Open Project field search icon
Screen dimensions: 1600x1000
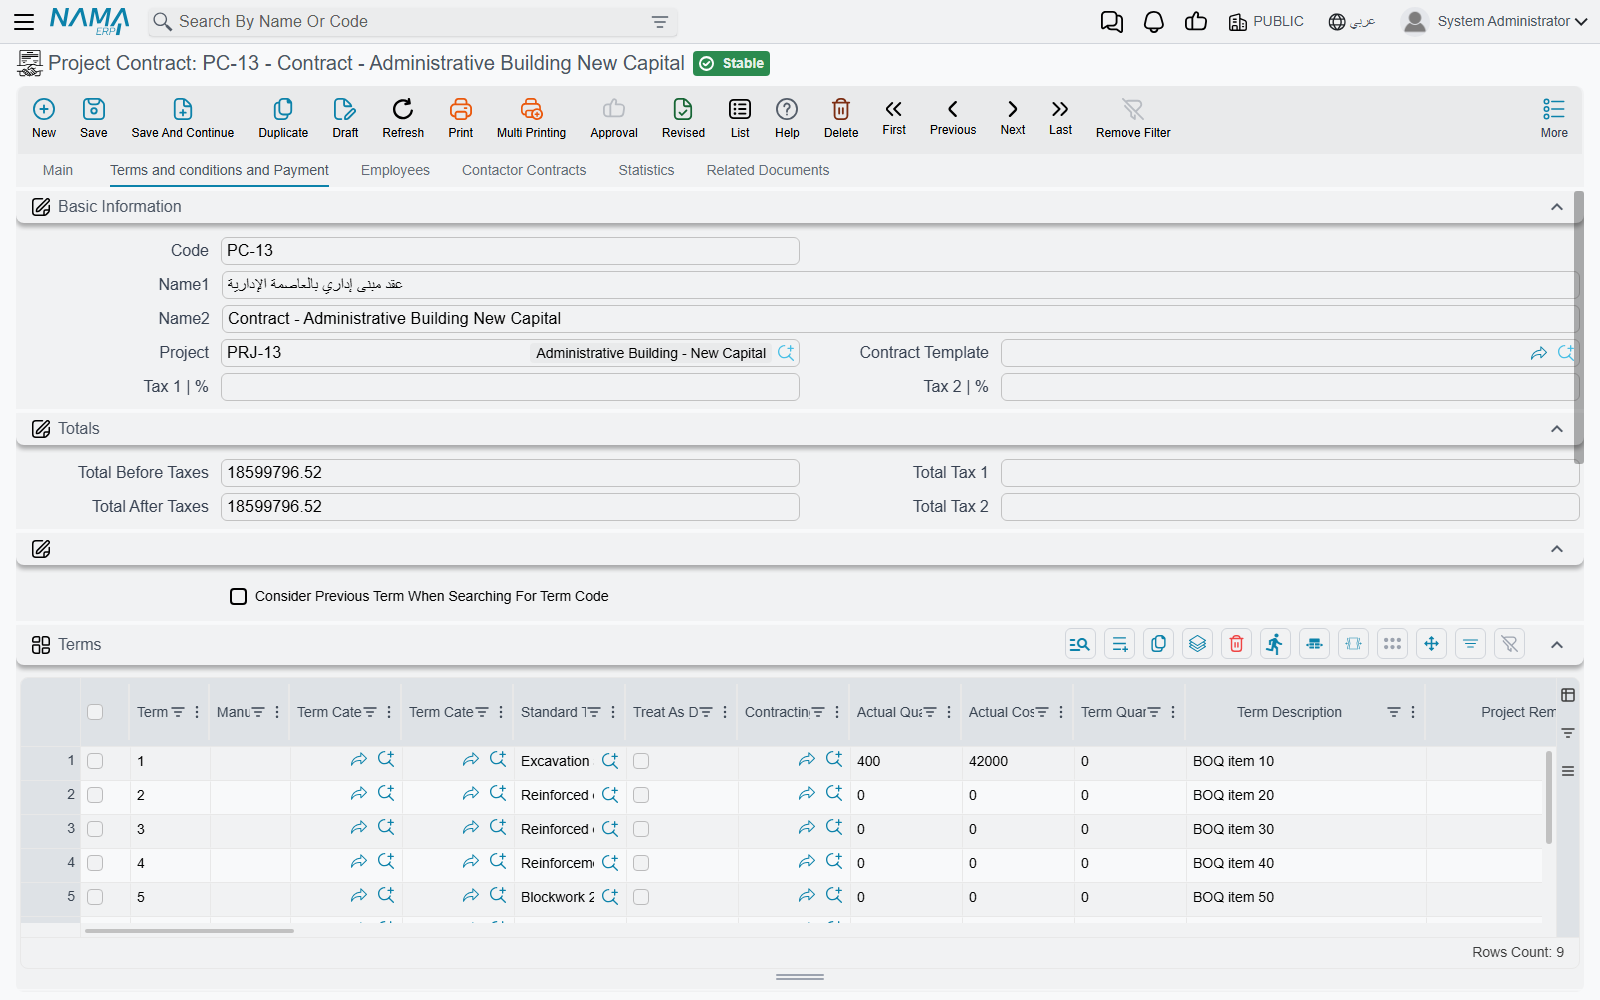[x=786, y=352]
